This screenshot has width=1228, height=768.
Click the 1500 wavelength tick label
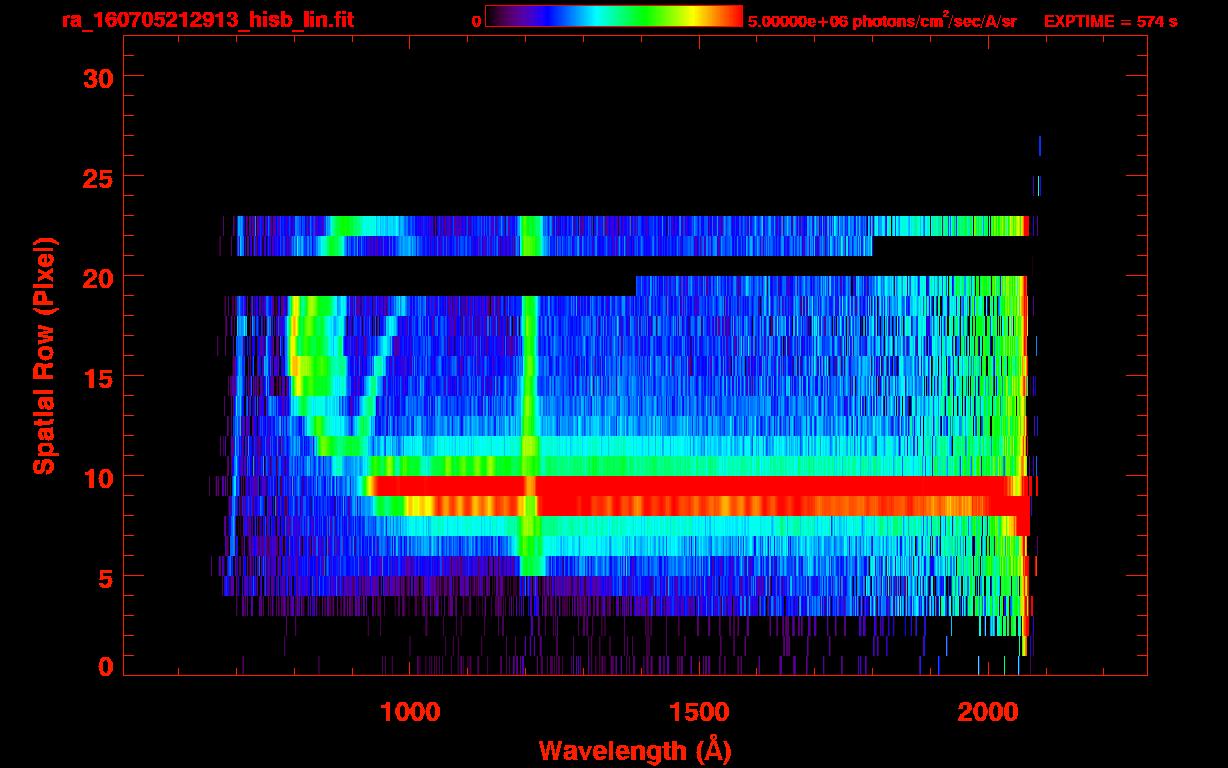pos(698,712)
